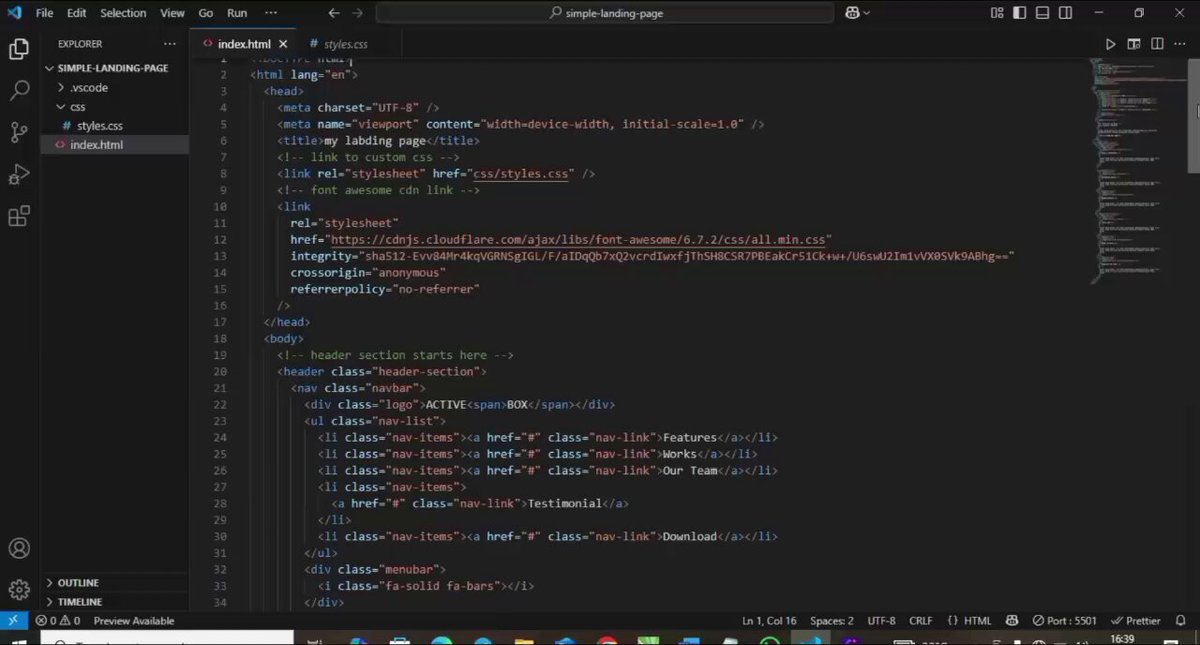Viewport: 1200px width, 645px height.
Task: Click Preview Available in status bar
Action: click(x=133, y=621)
